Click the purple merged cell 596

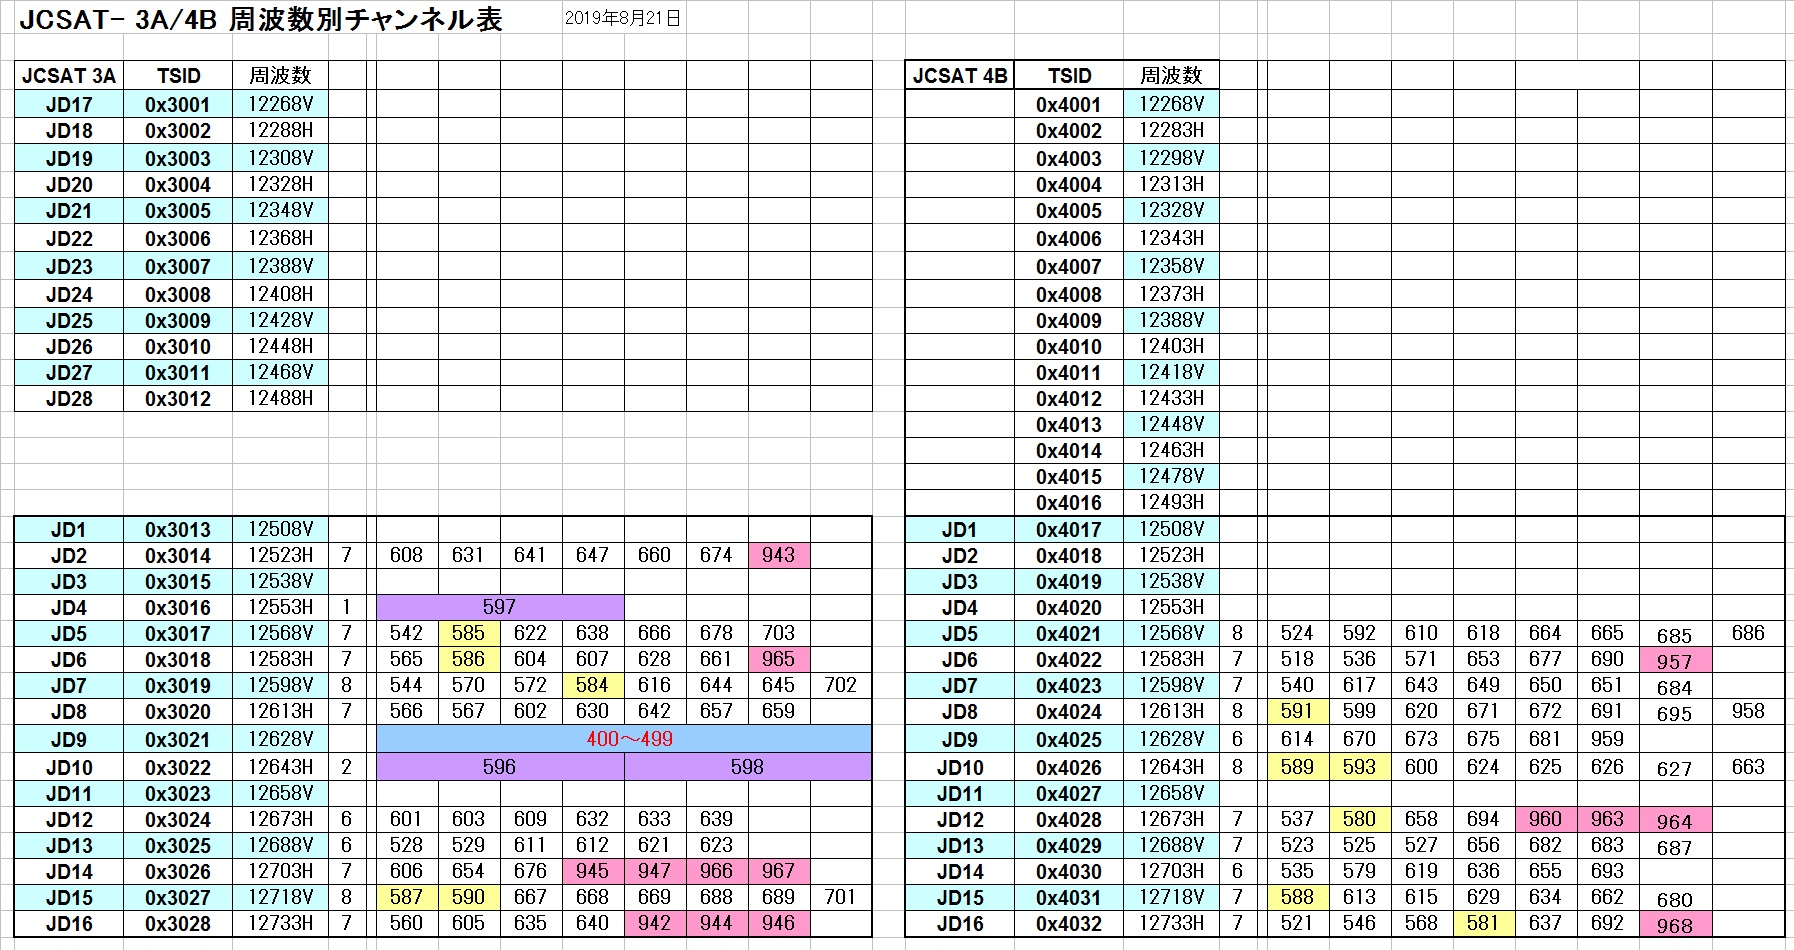pos(500,767)
